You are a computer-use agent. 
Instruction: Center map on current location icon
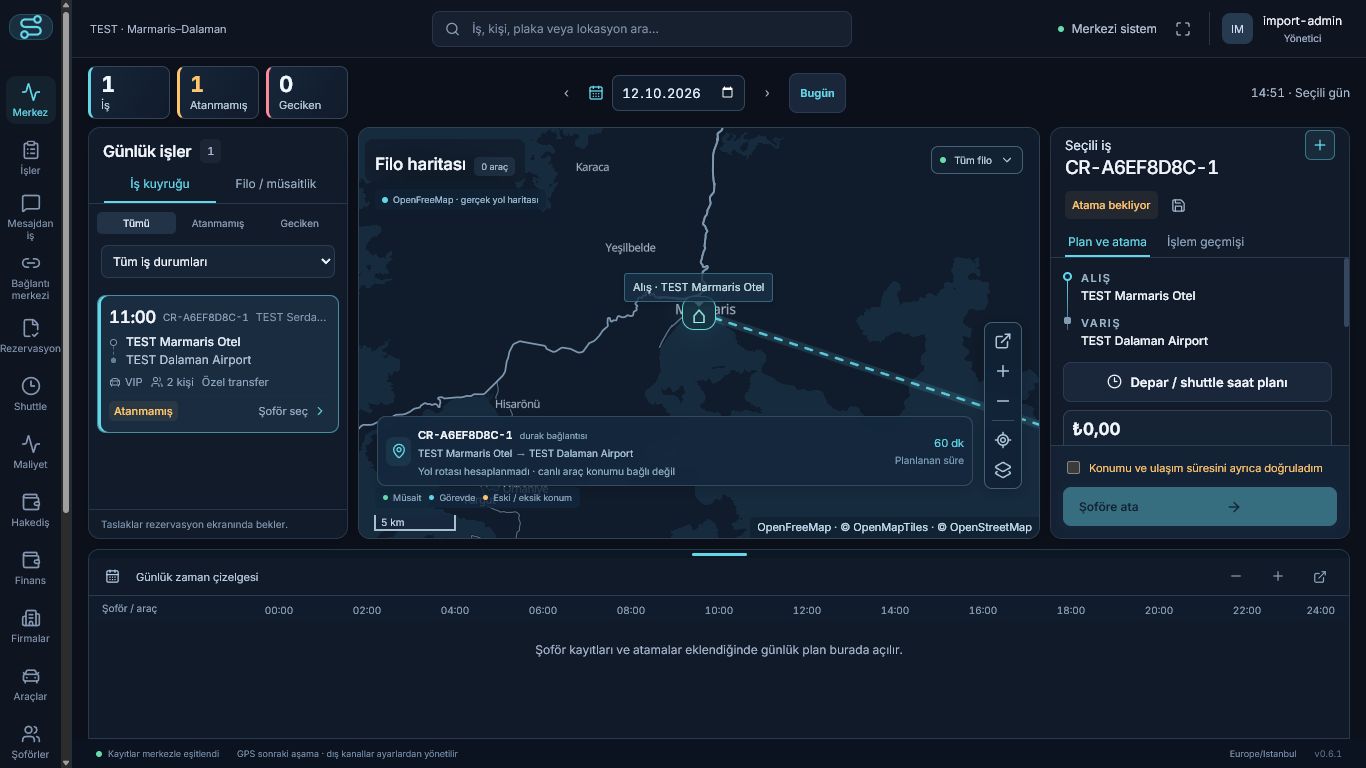click(x=1003, y=440)
